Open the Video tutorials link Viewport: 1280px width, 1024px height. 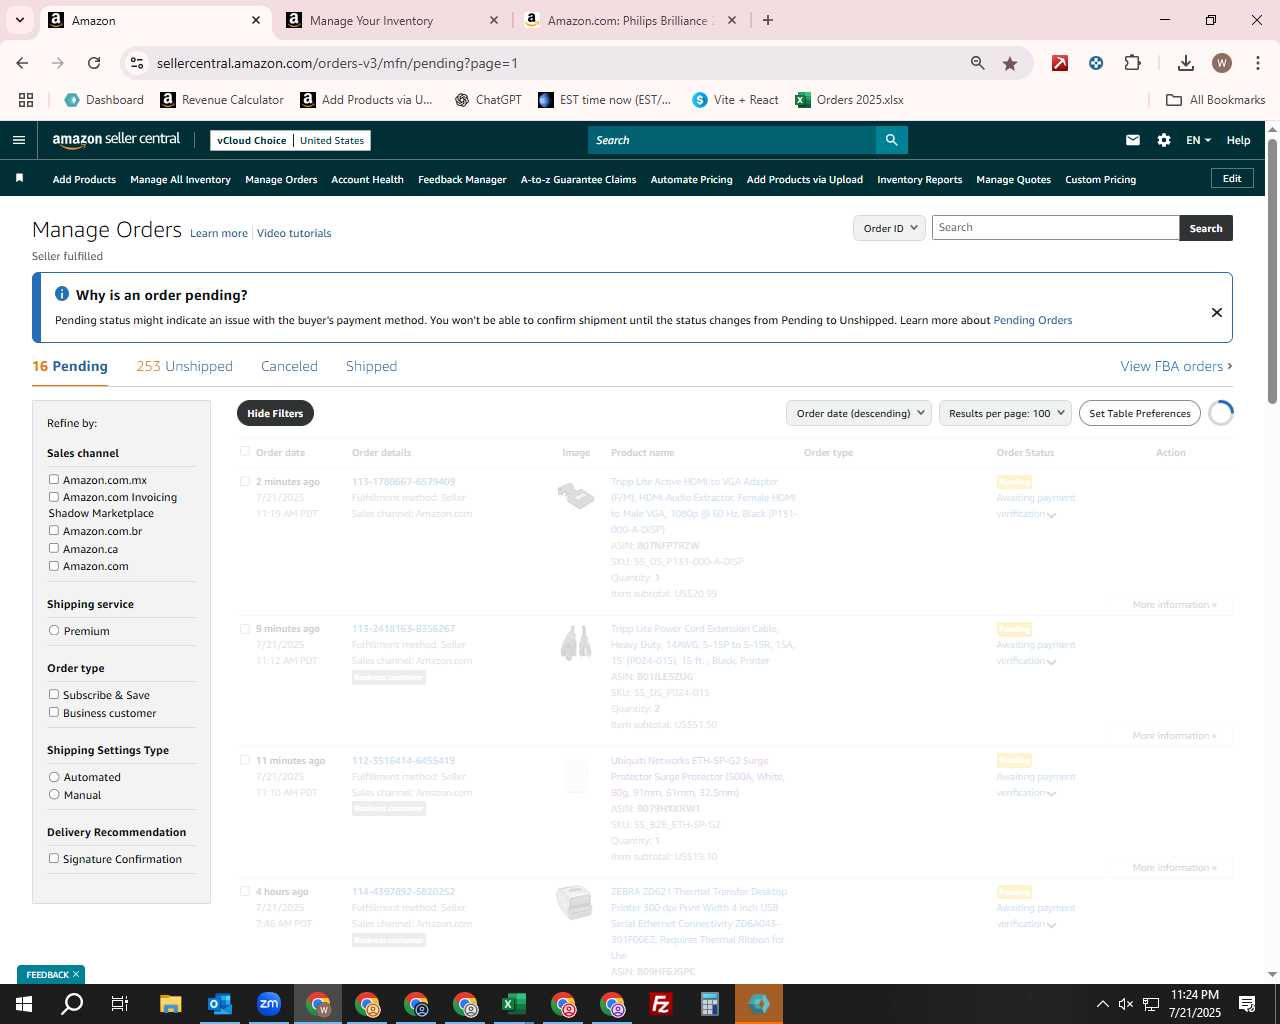click(294, 233)
